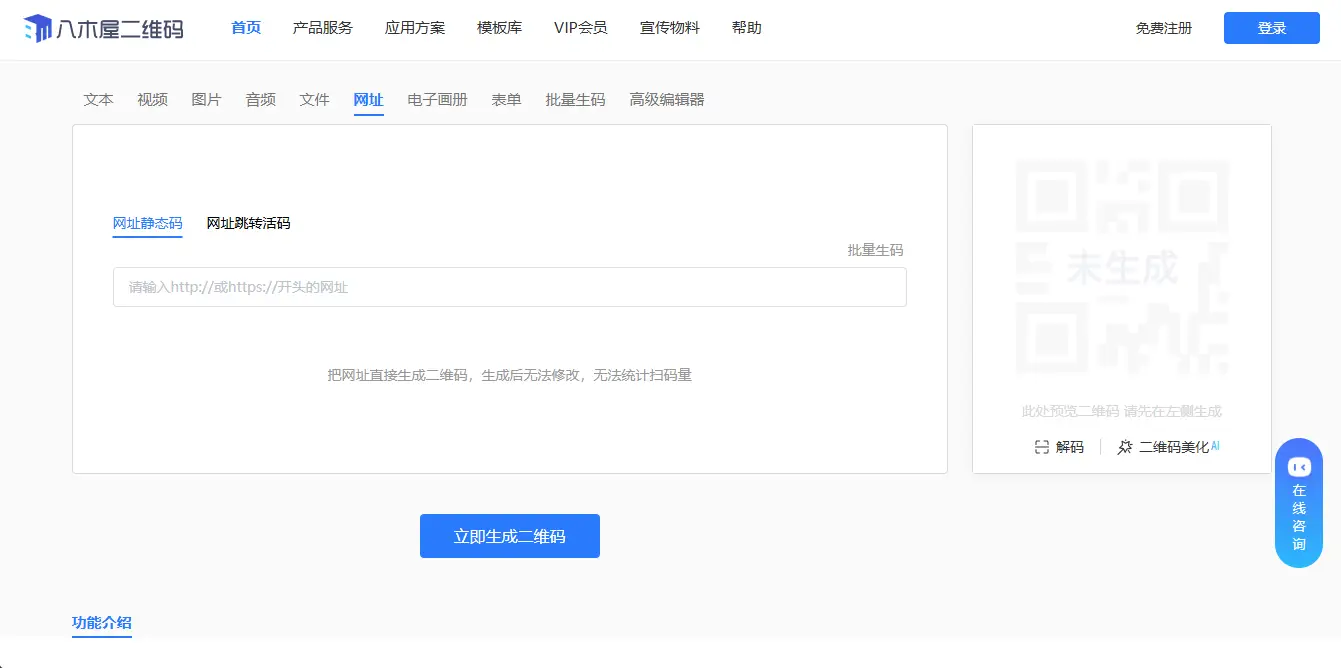This screenshot has width=1341, height=668.
Task: Open the 帮助 menu
Action: [746, 28]
